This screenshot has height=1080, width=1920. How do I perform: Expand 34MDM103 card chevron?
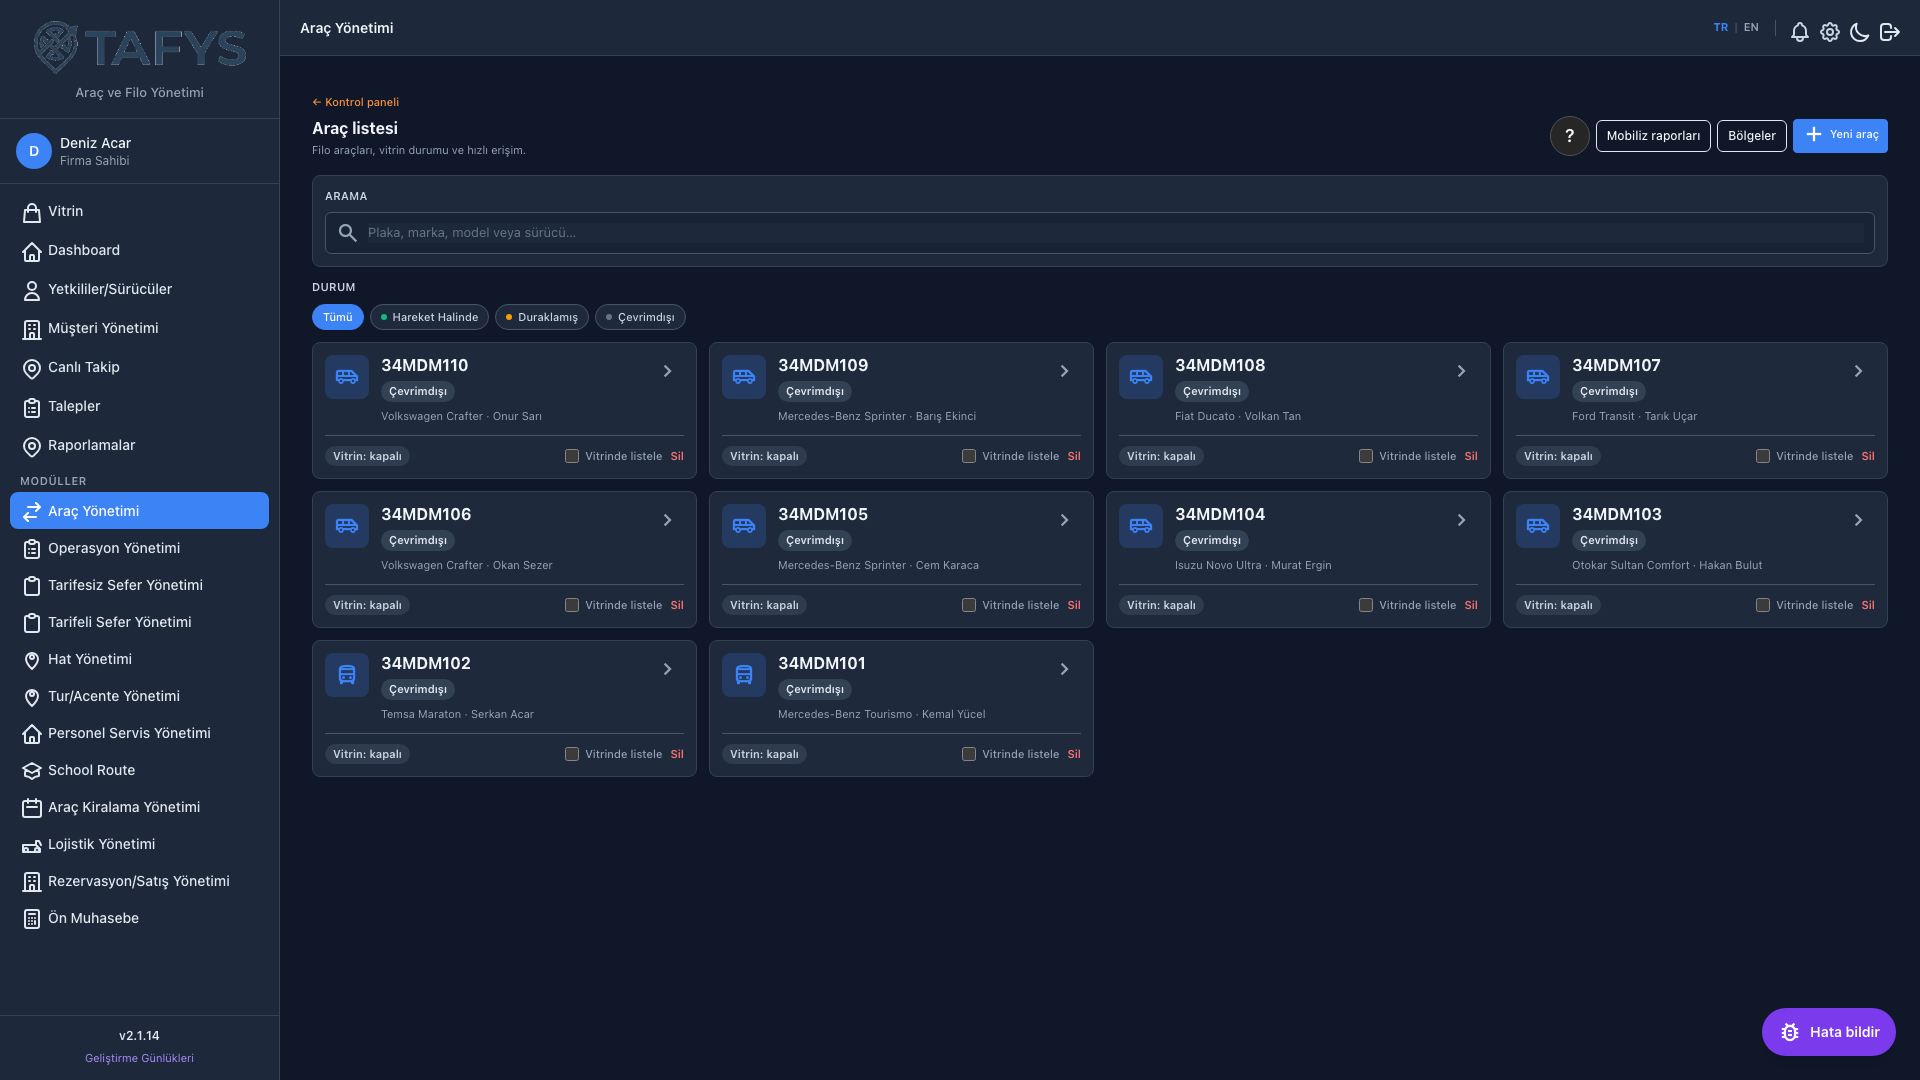coord(1859,520)
